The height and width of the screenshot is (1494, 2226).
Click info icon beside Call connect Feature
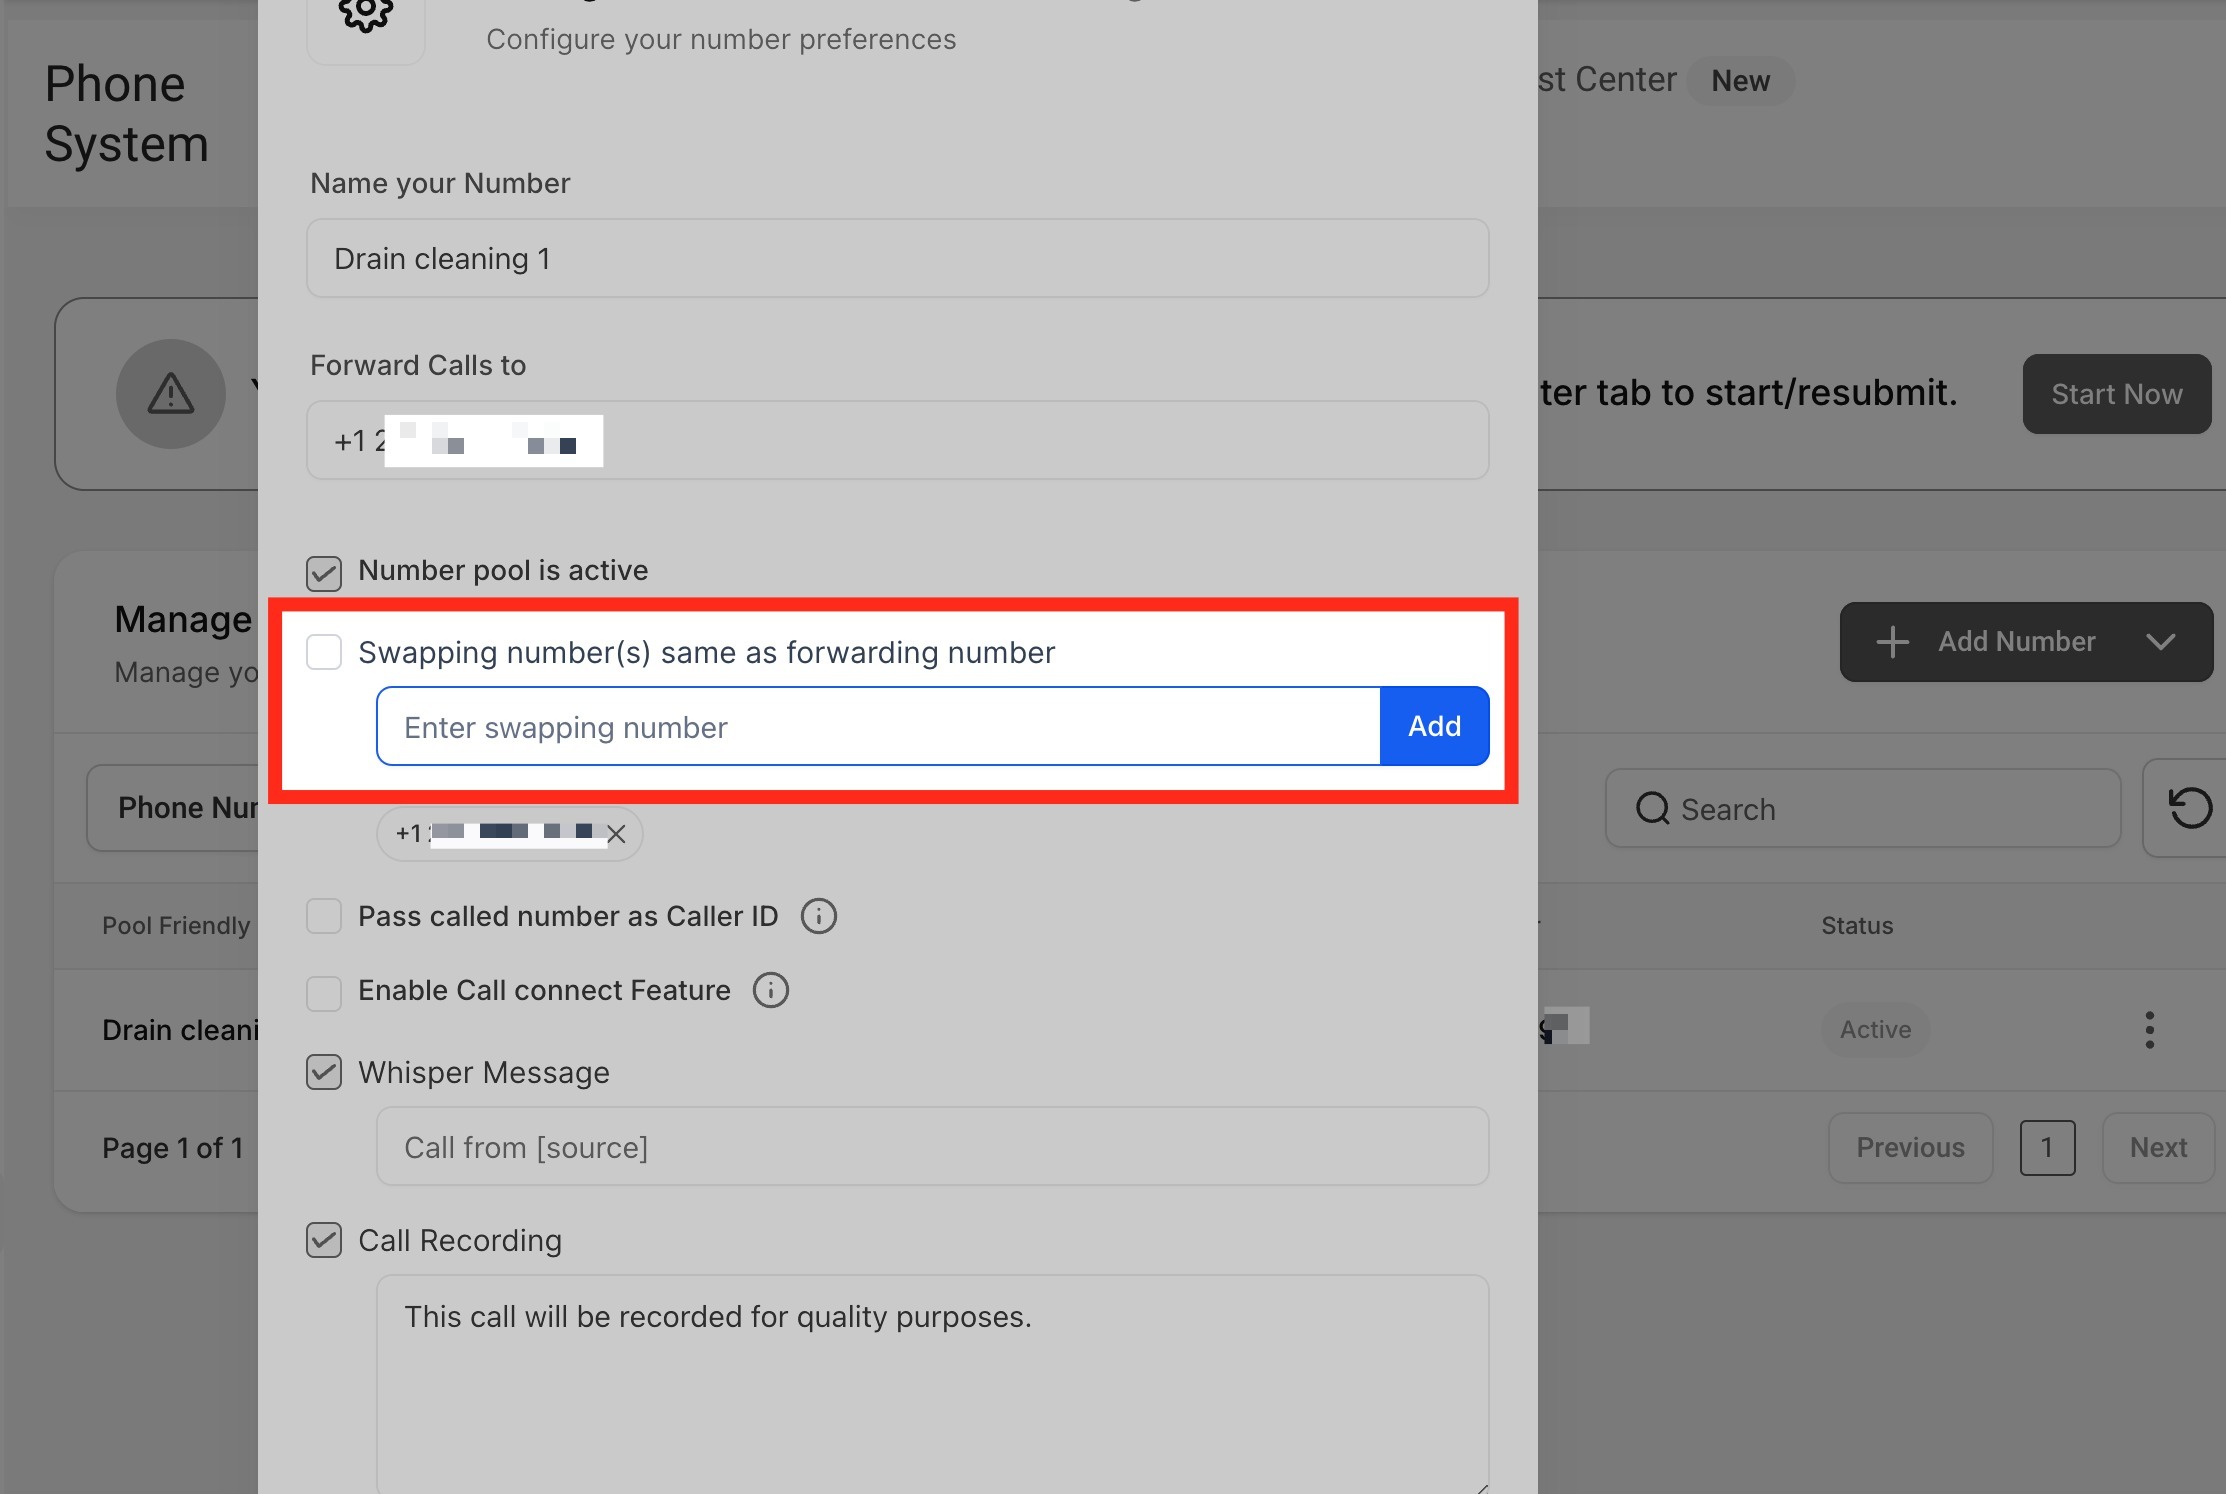point(770,990)
